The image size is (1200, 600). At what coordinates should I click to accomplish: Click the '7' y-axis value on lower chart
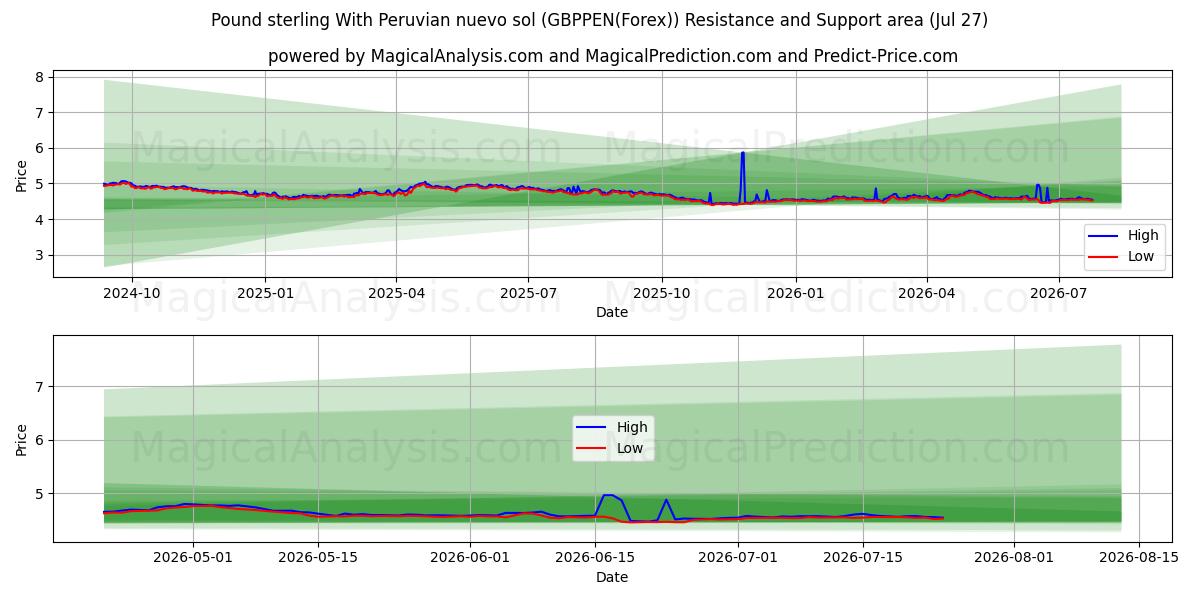(39, 387)
